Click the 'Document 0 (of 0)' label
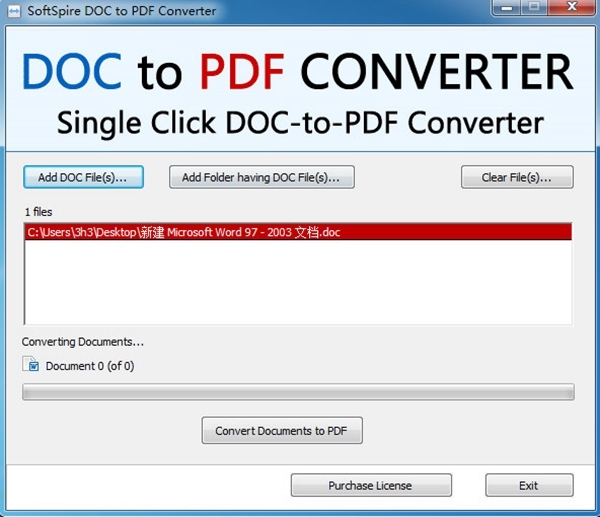The height and width of the screenshot is (517, 600). [90, 366]
